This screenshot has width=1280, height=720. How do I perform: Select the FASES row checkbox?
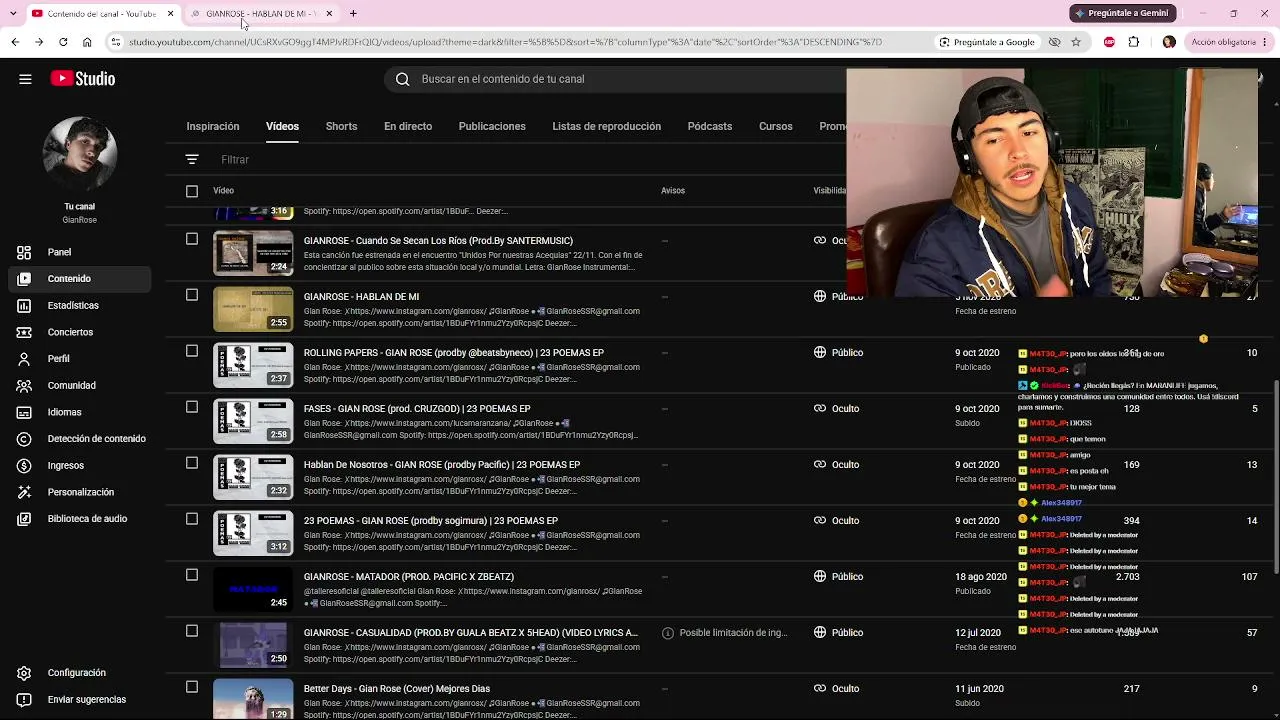point(192,407)
